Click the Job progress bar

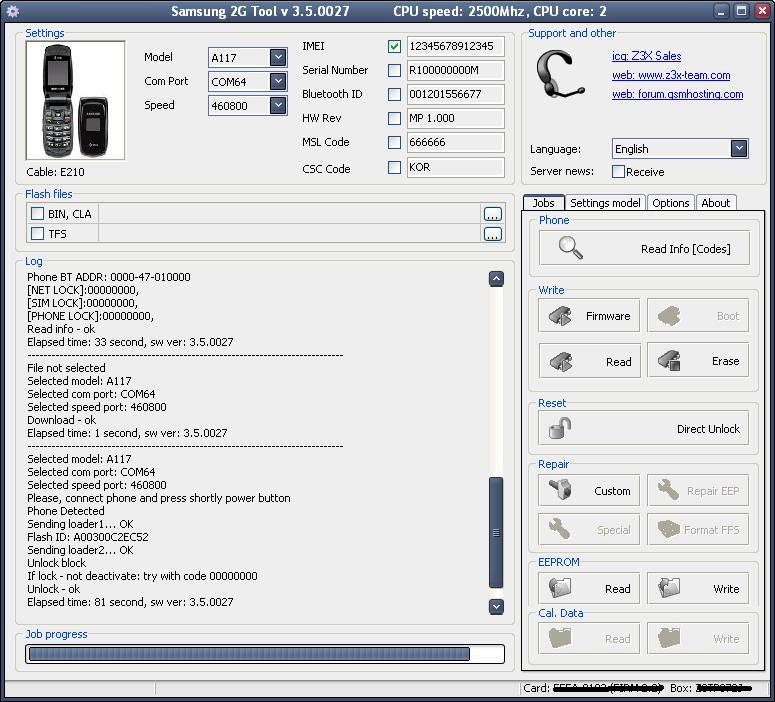pyautogui.click(x=265, y=654)
